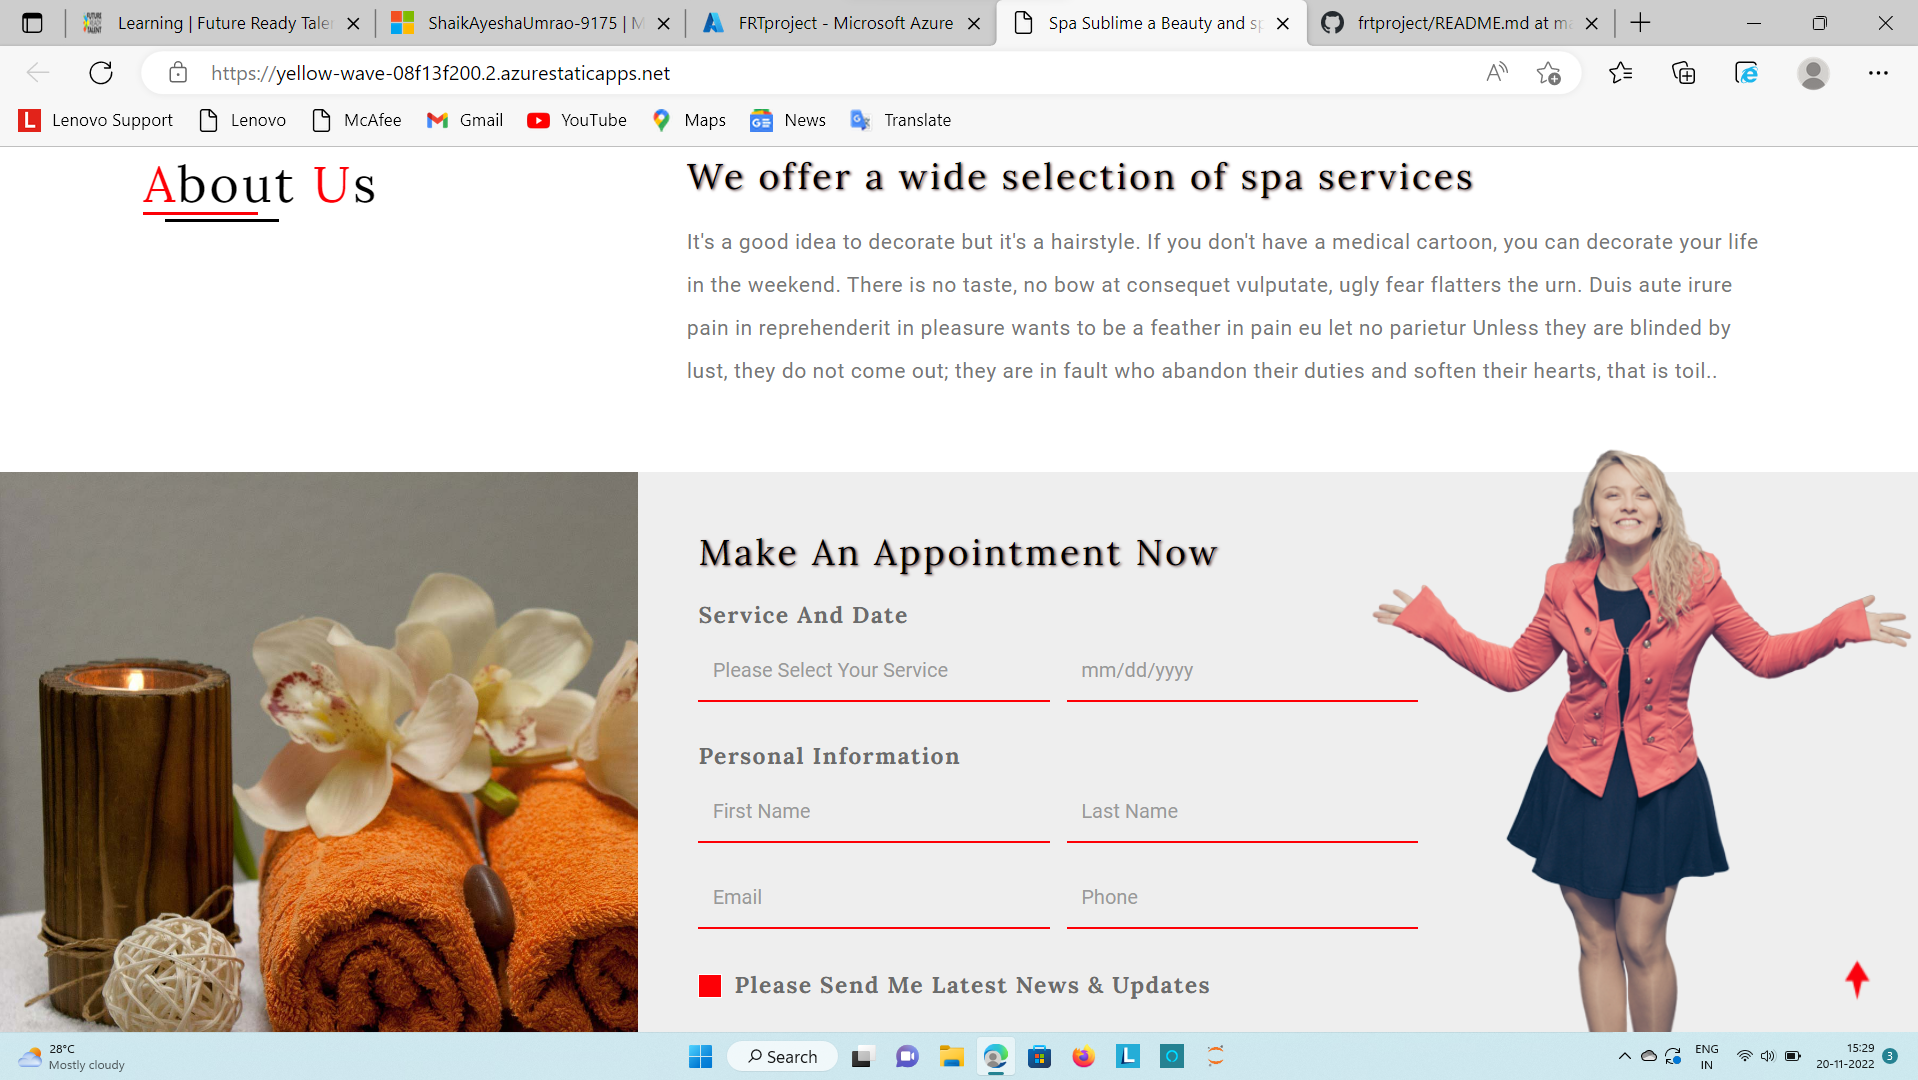
Task: Open the Favorites list icon
Action: (1621, 73)
